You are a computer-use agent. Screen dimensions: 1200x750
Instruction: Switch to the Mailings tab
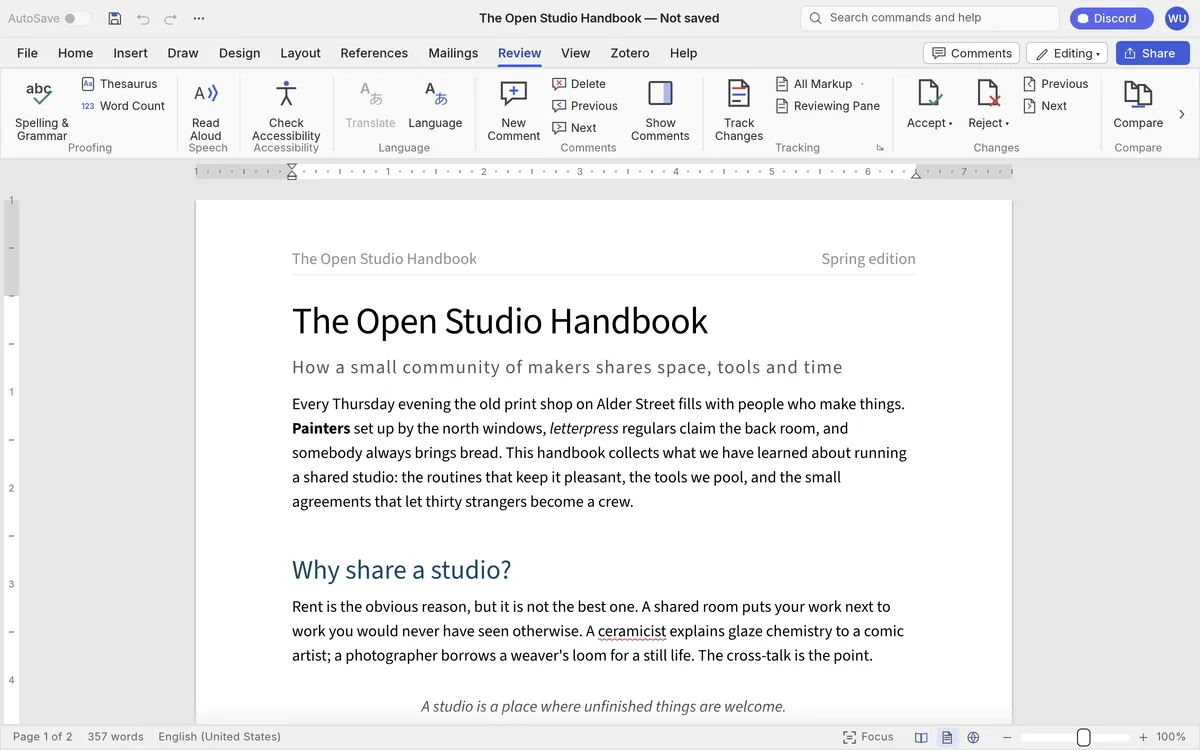tap(453, 53)
